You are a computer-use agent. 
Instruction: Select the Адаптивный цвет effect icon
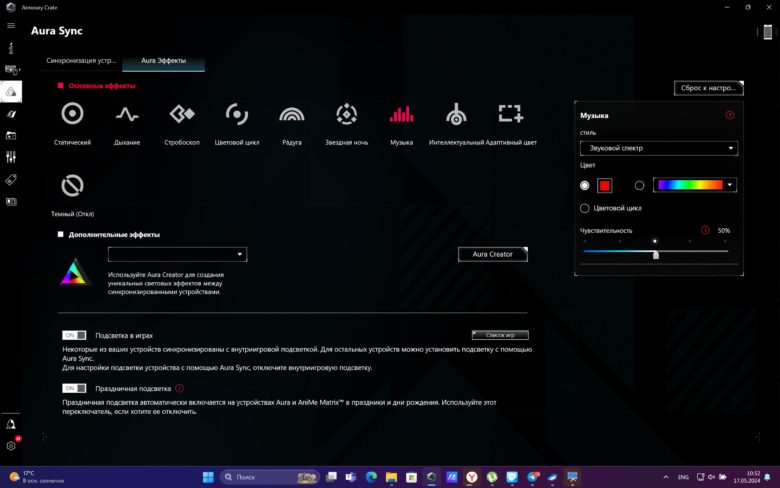[x=511, y=113]
